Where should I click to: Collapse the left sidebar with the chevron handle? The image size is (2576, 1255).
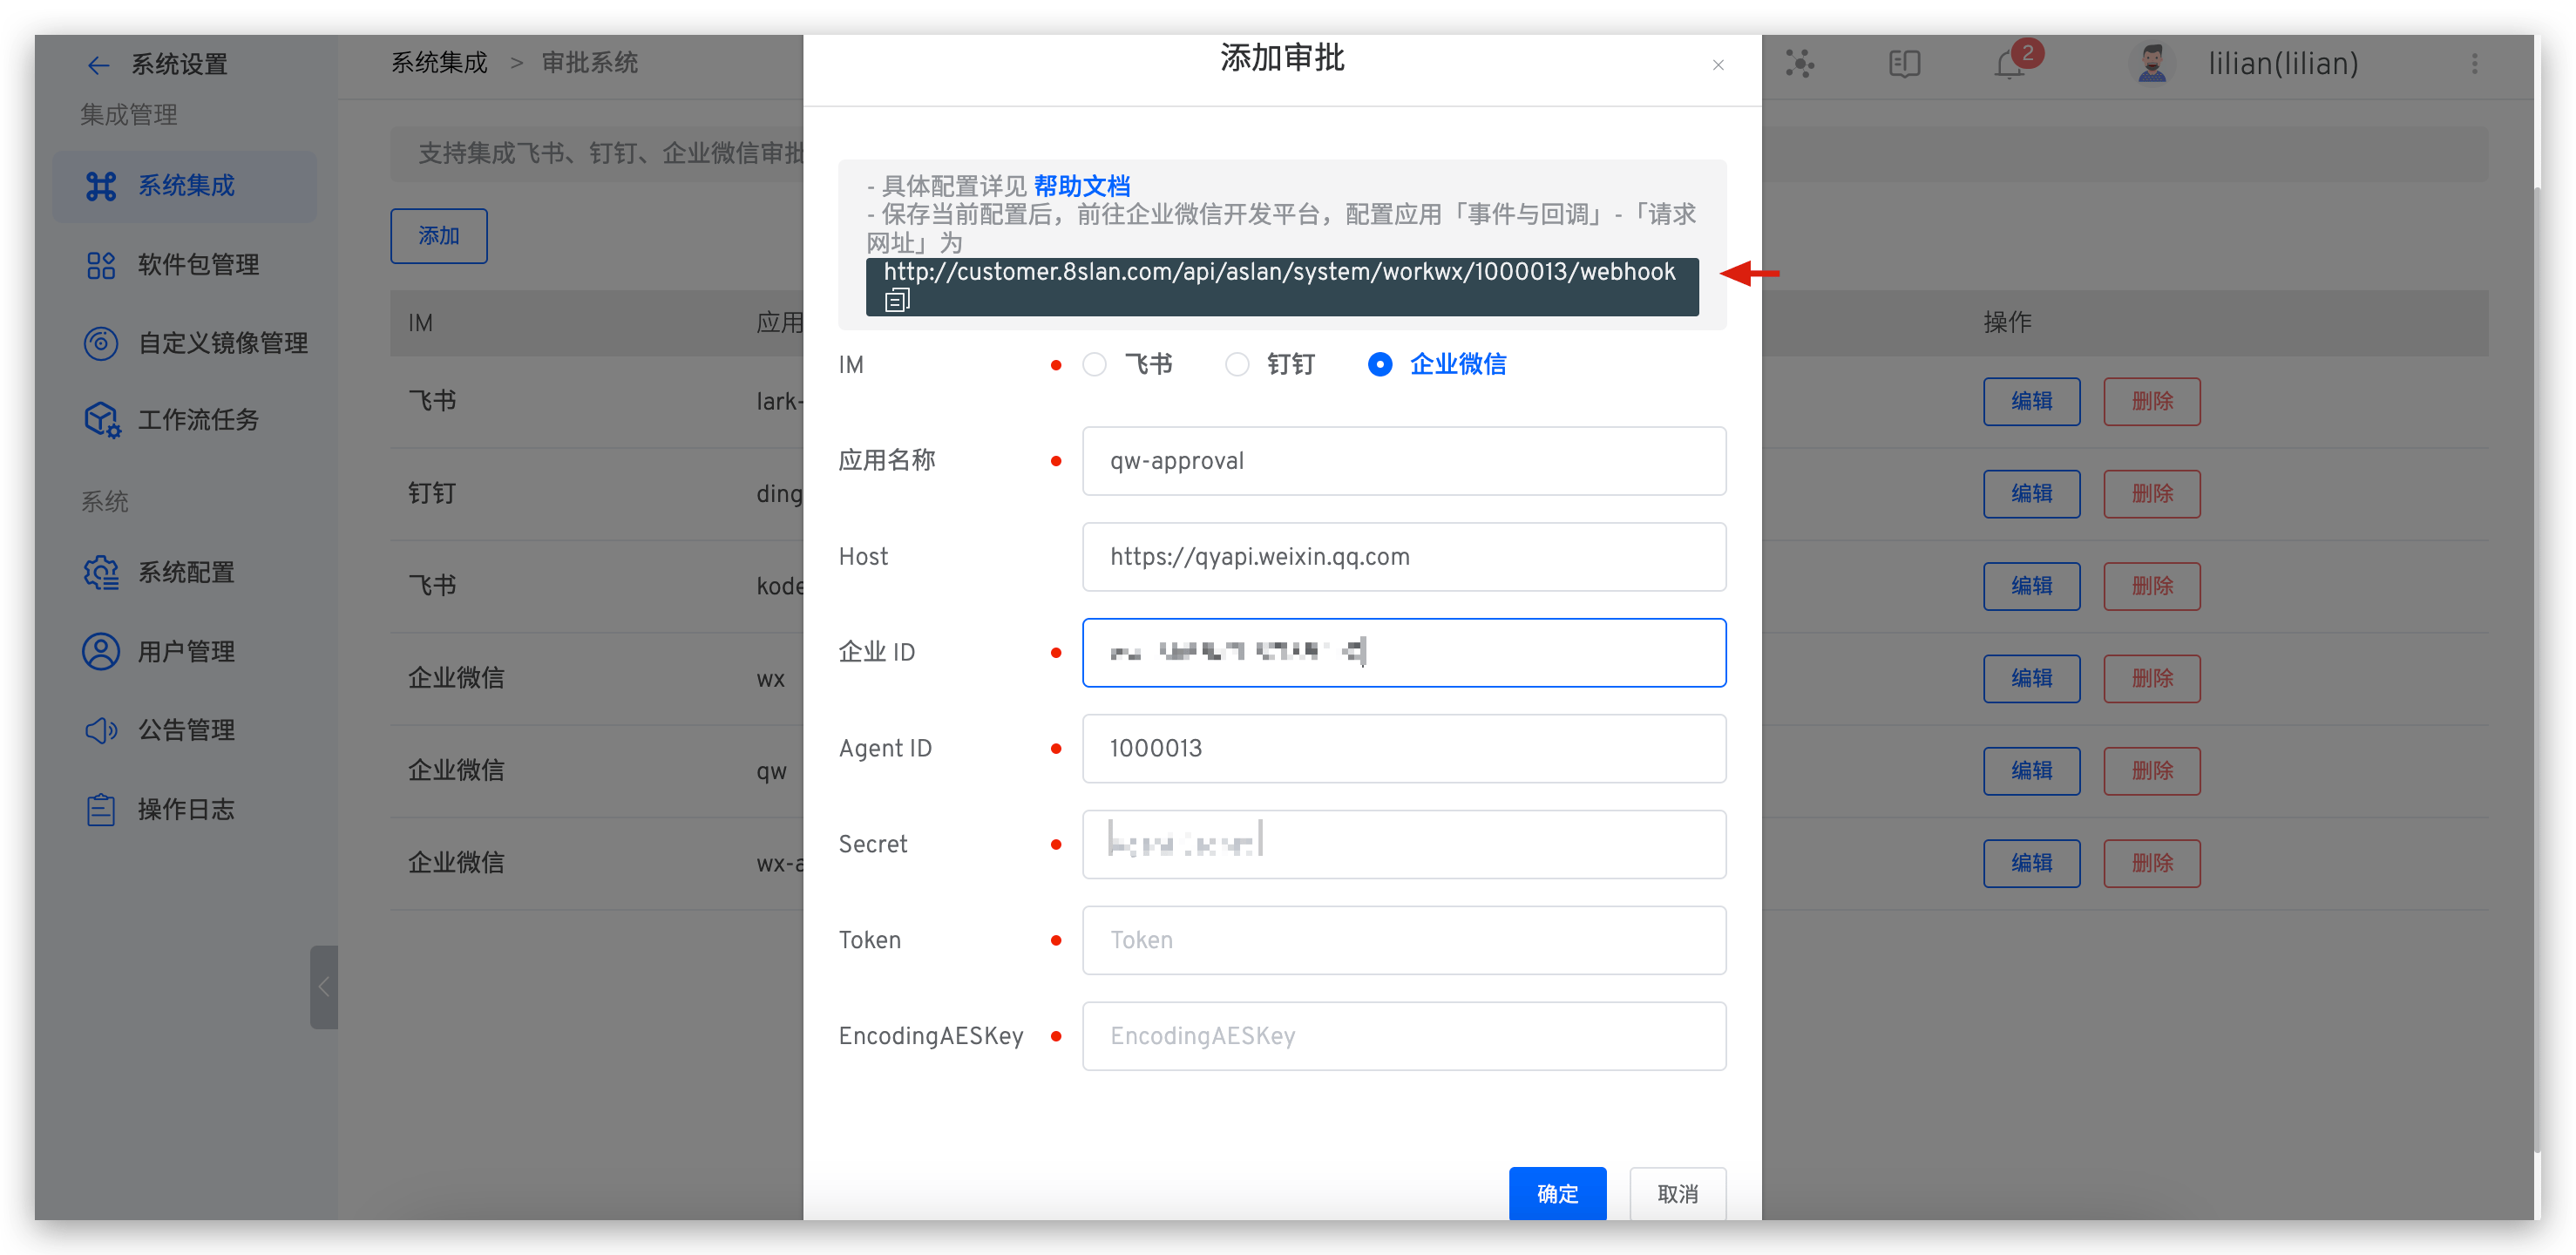tap(324, 987)
